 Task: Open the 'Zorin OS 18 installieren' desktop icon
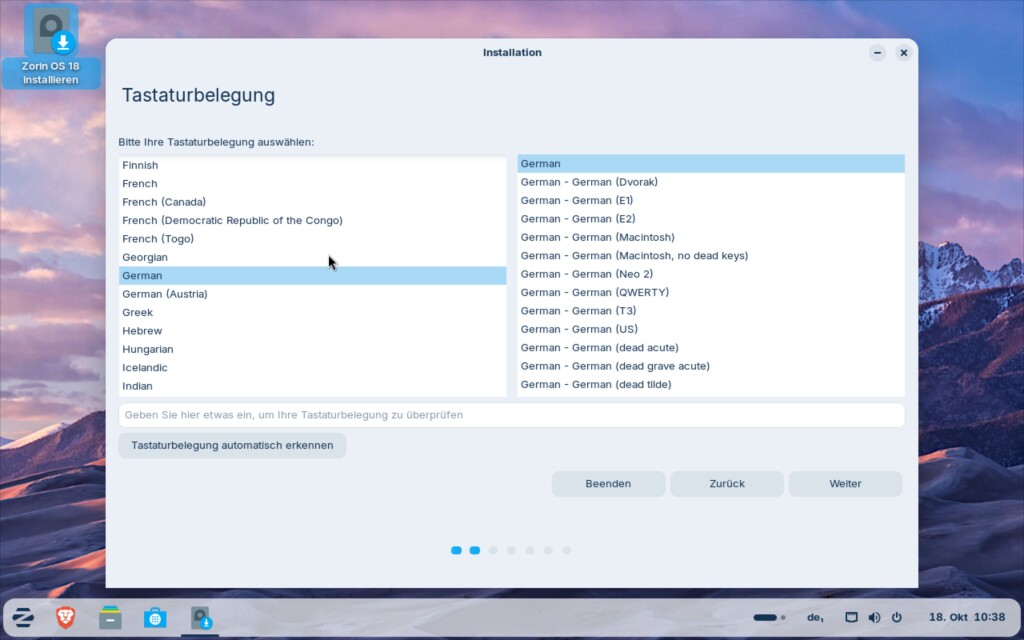pyautogui.click(x=51, y=47)
